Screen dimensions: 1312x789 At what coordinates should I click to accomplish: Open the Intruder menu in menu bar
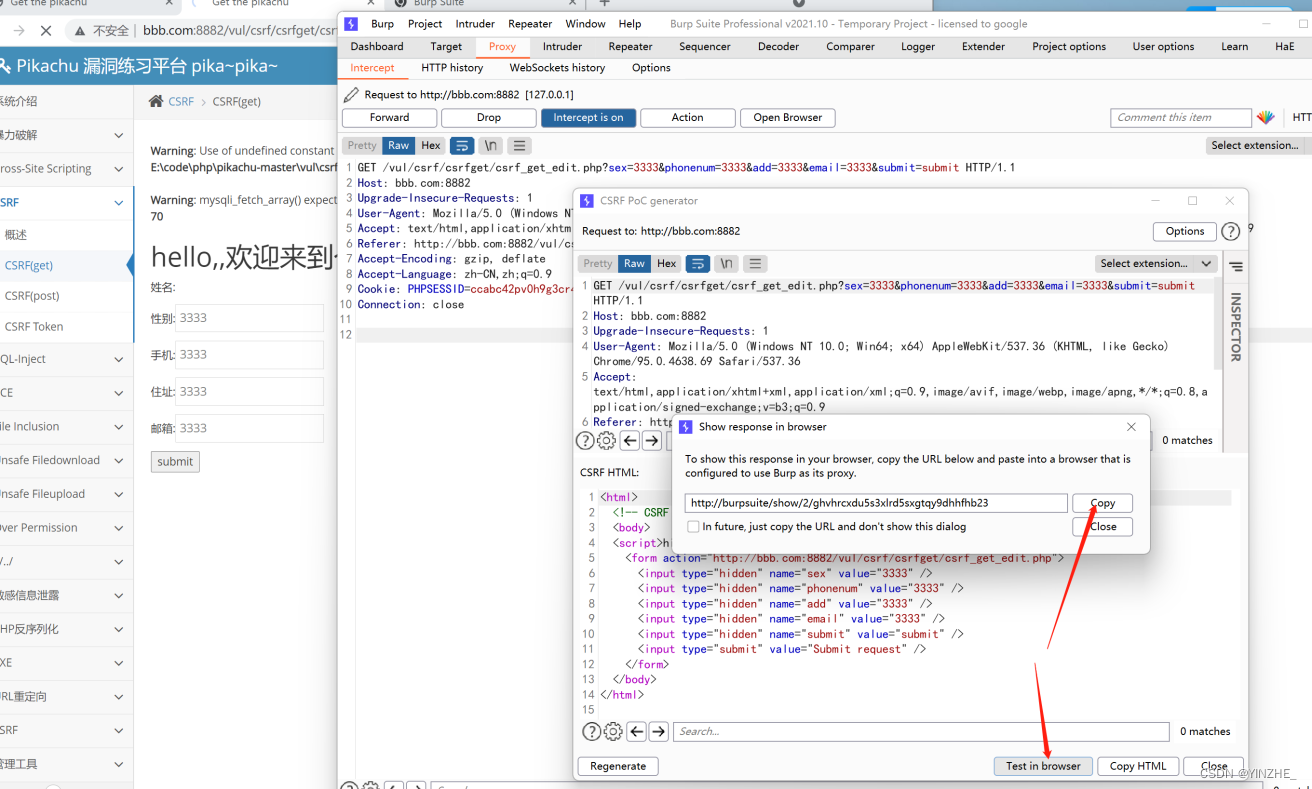tap(475, 24)
